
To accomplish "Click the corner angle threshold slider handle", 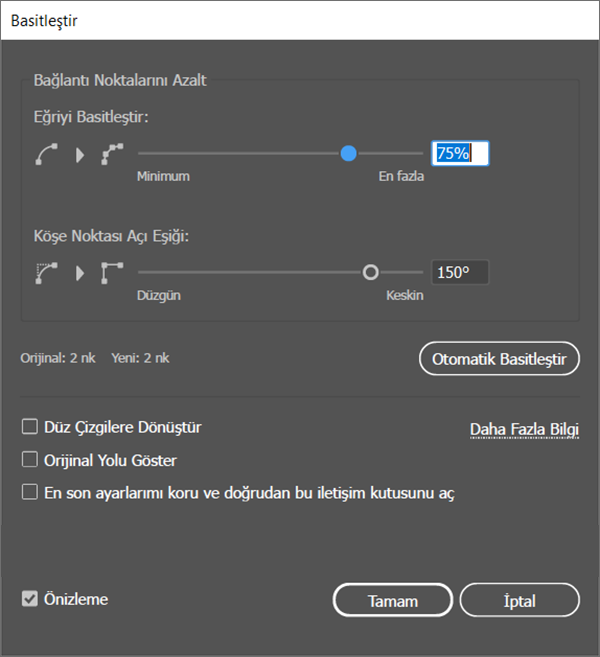I will pos(370,272).
